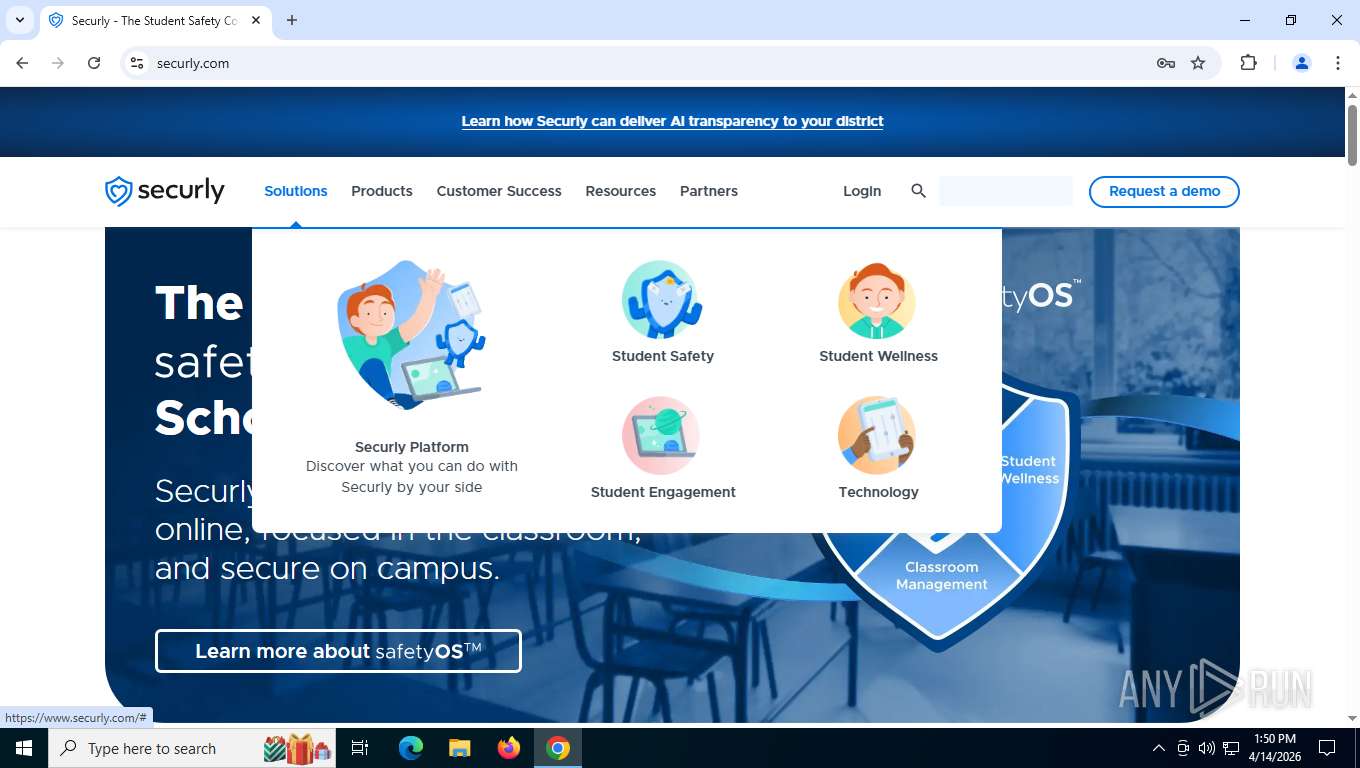1360x768 pixels.
Task: Open Task View on taskbar
Action: pos(360,748)
